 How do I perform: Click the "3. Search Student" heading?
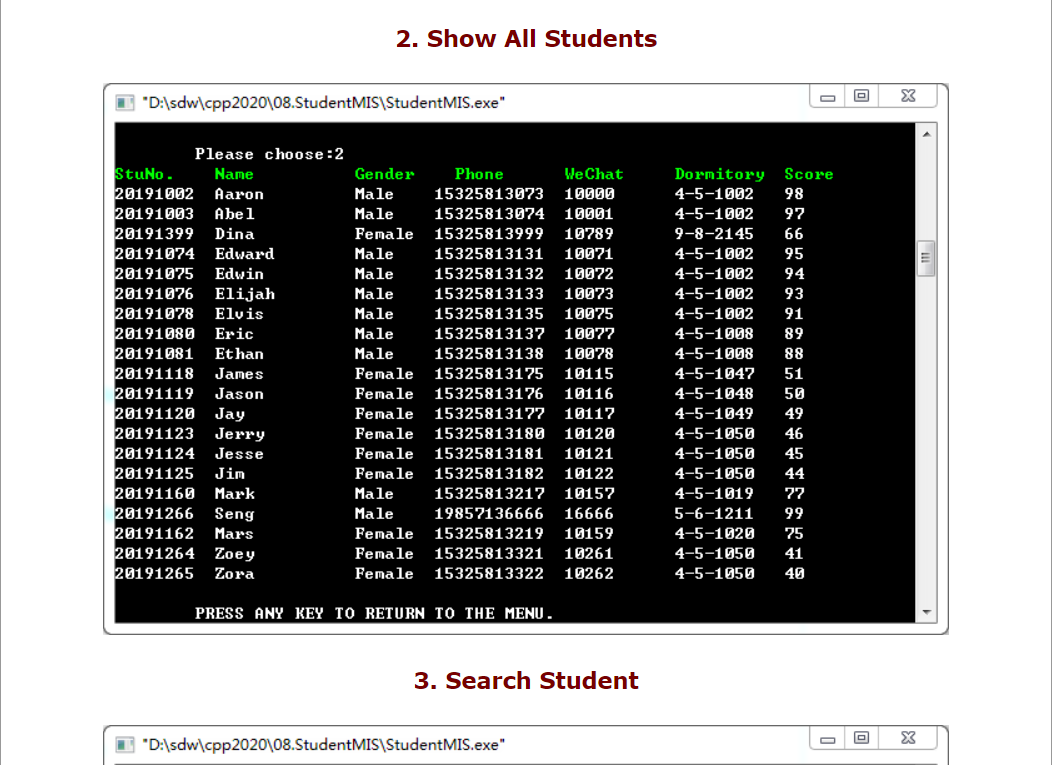tap(527, 680)
